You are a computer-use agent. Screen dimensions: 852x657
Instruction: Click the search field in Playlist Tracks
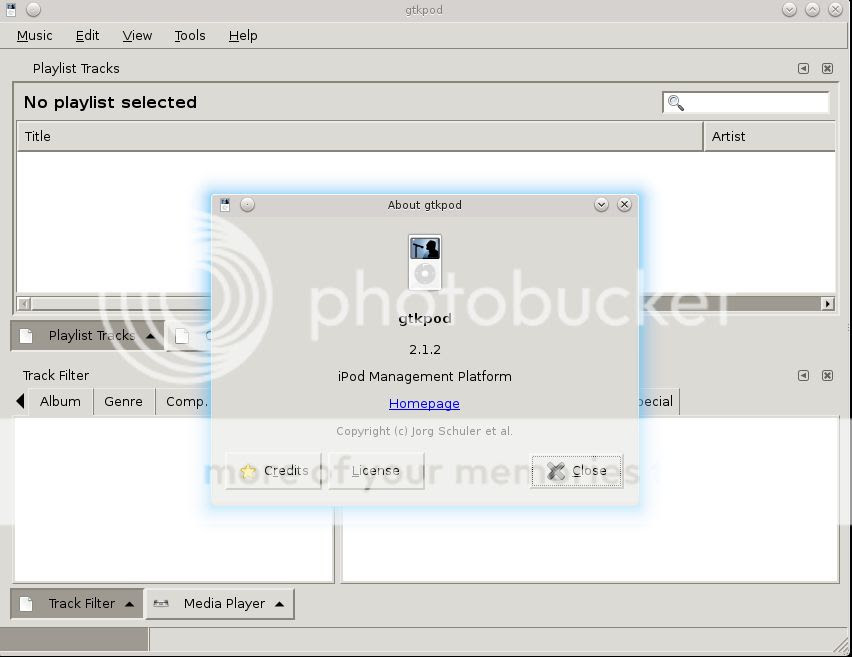point(746,102)
